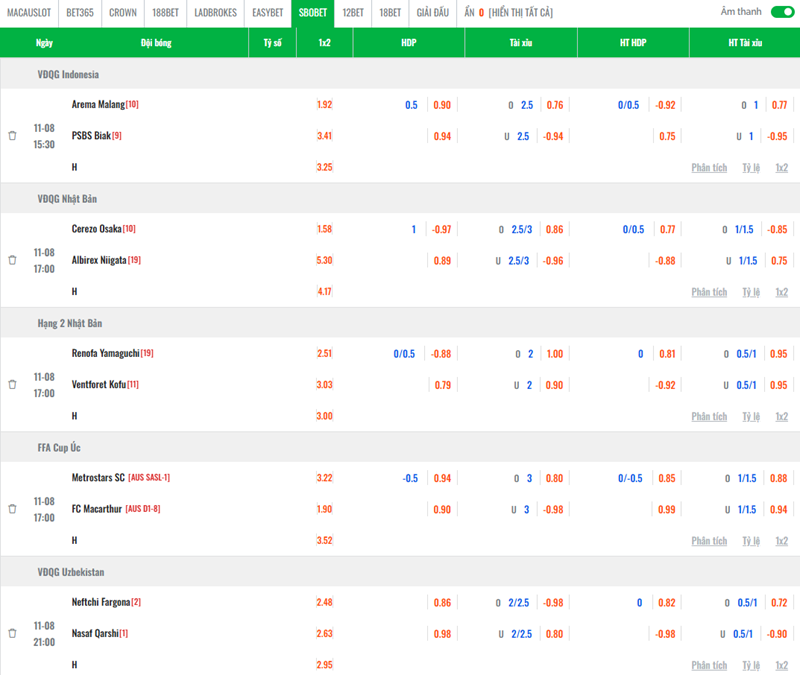Click Cerezo Osaka draw odds 4.17
This screenshot has height=675, width=800.
point(324,292)
